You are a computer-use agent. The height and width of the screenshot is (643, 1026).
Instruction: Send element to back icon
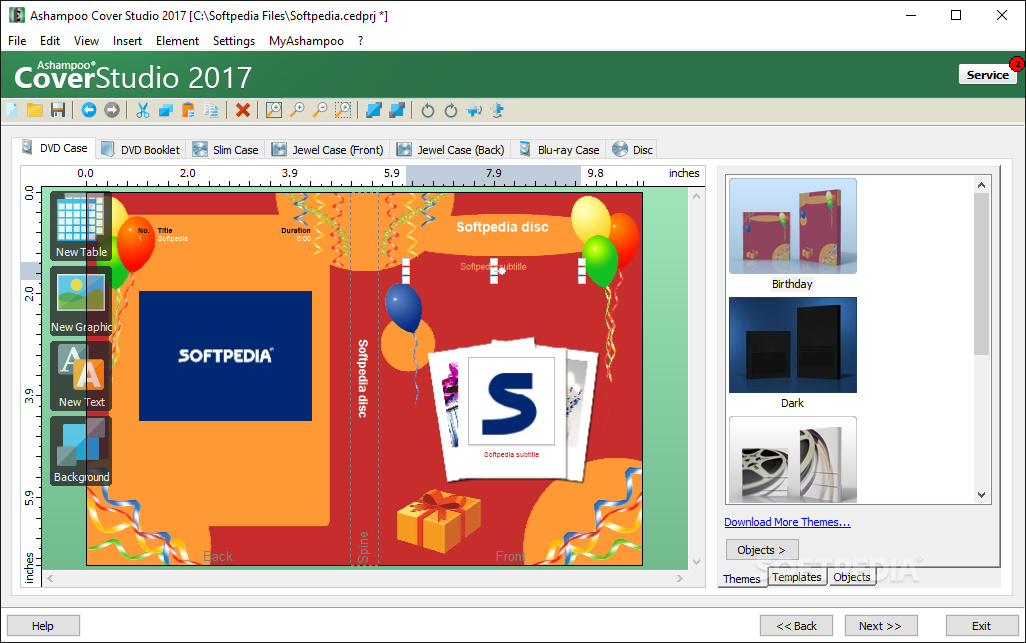click(397, 110)
